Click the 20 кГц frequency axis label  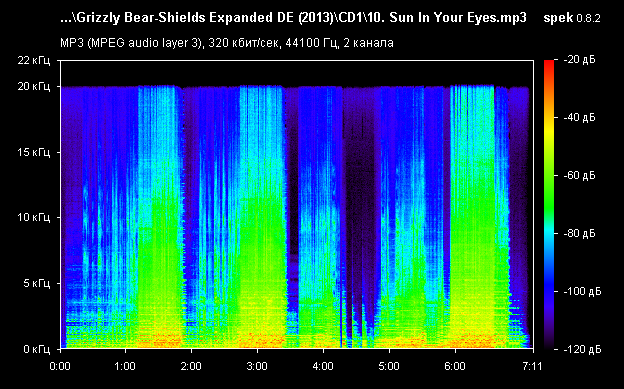point(34,86)
